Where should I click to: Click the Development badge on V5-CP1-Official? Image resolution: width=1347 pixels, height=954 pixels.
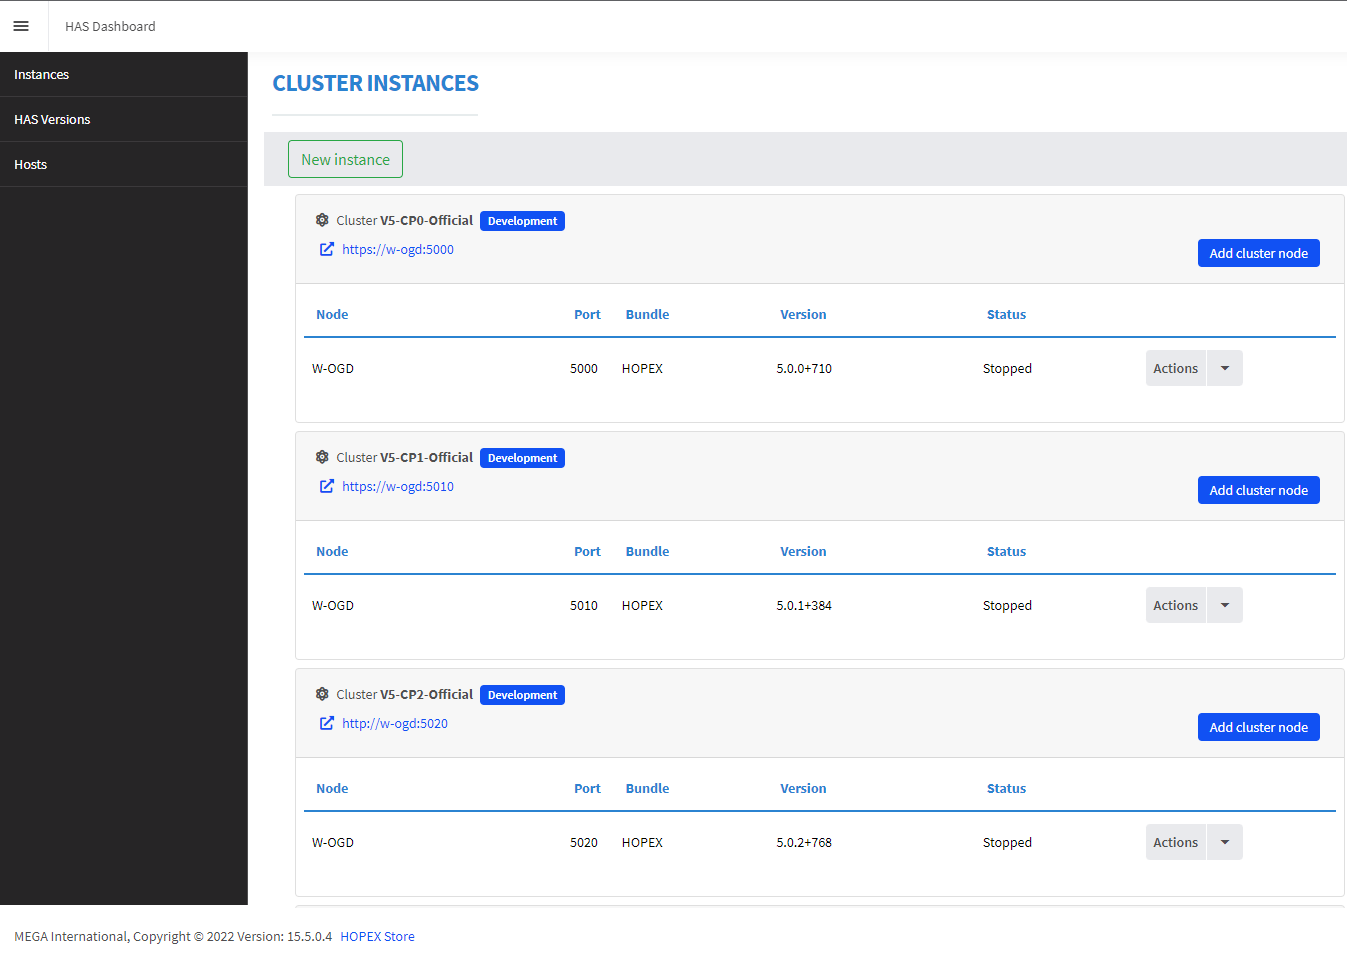(x=522, y=458)
